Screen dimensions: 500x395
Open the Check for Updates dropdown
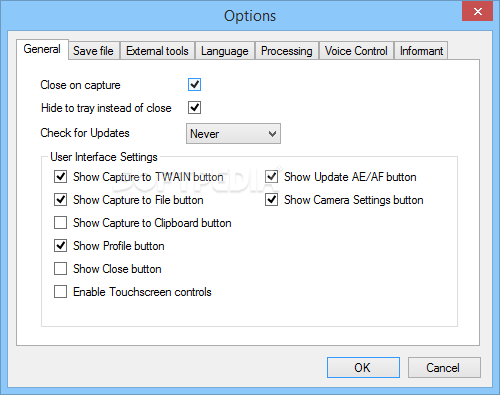[233, 134]
